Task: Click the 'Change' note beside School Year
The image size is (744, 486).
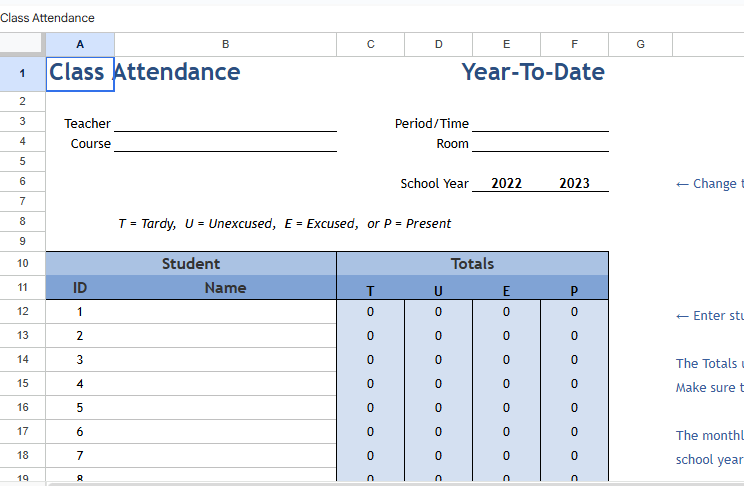Action: 709,184
